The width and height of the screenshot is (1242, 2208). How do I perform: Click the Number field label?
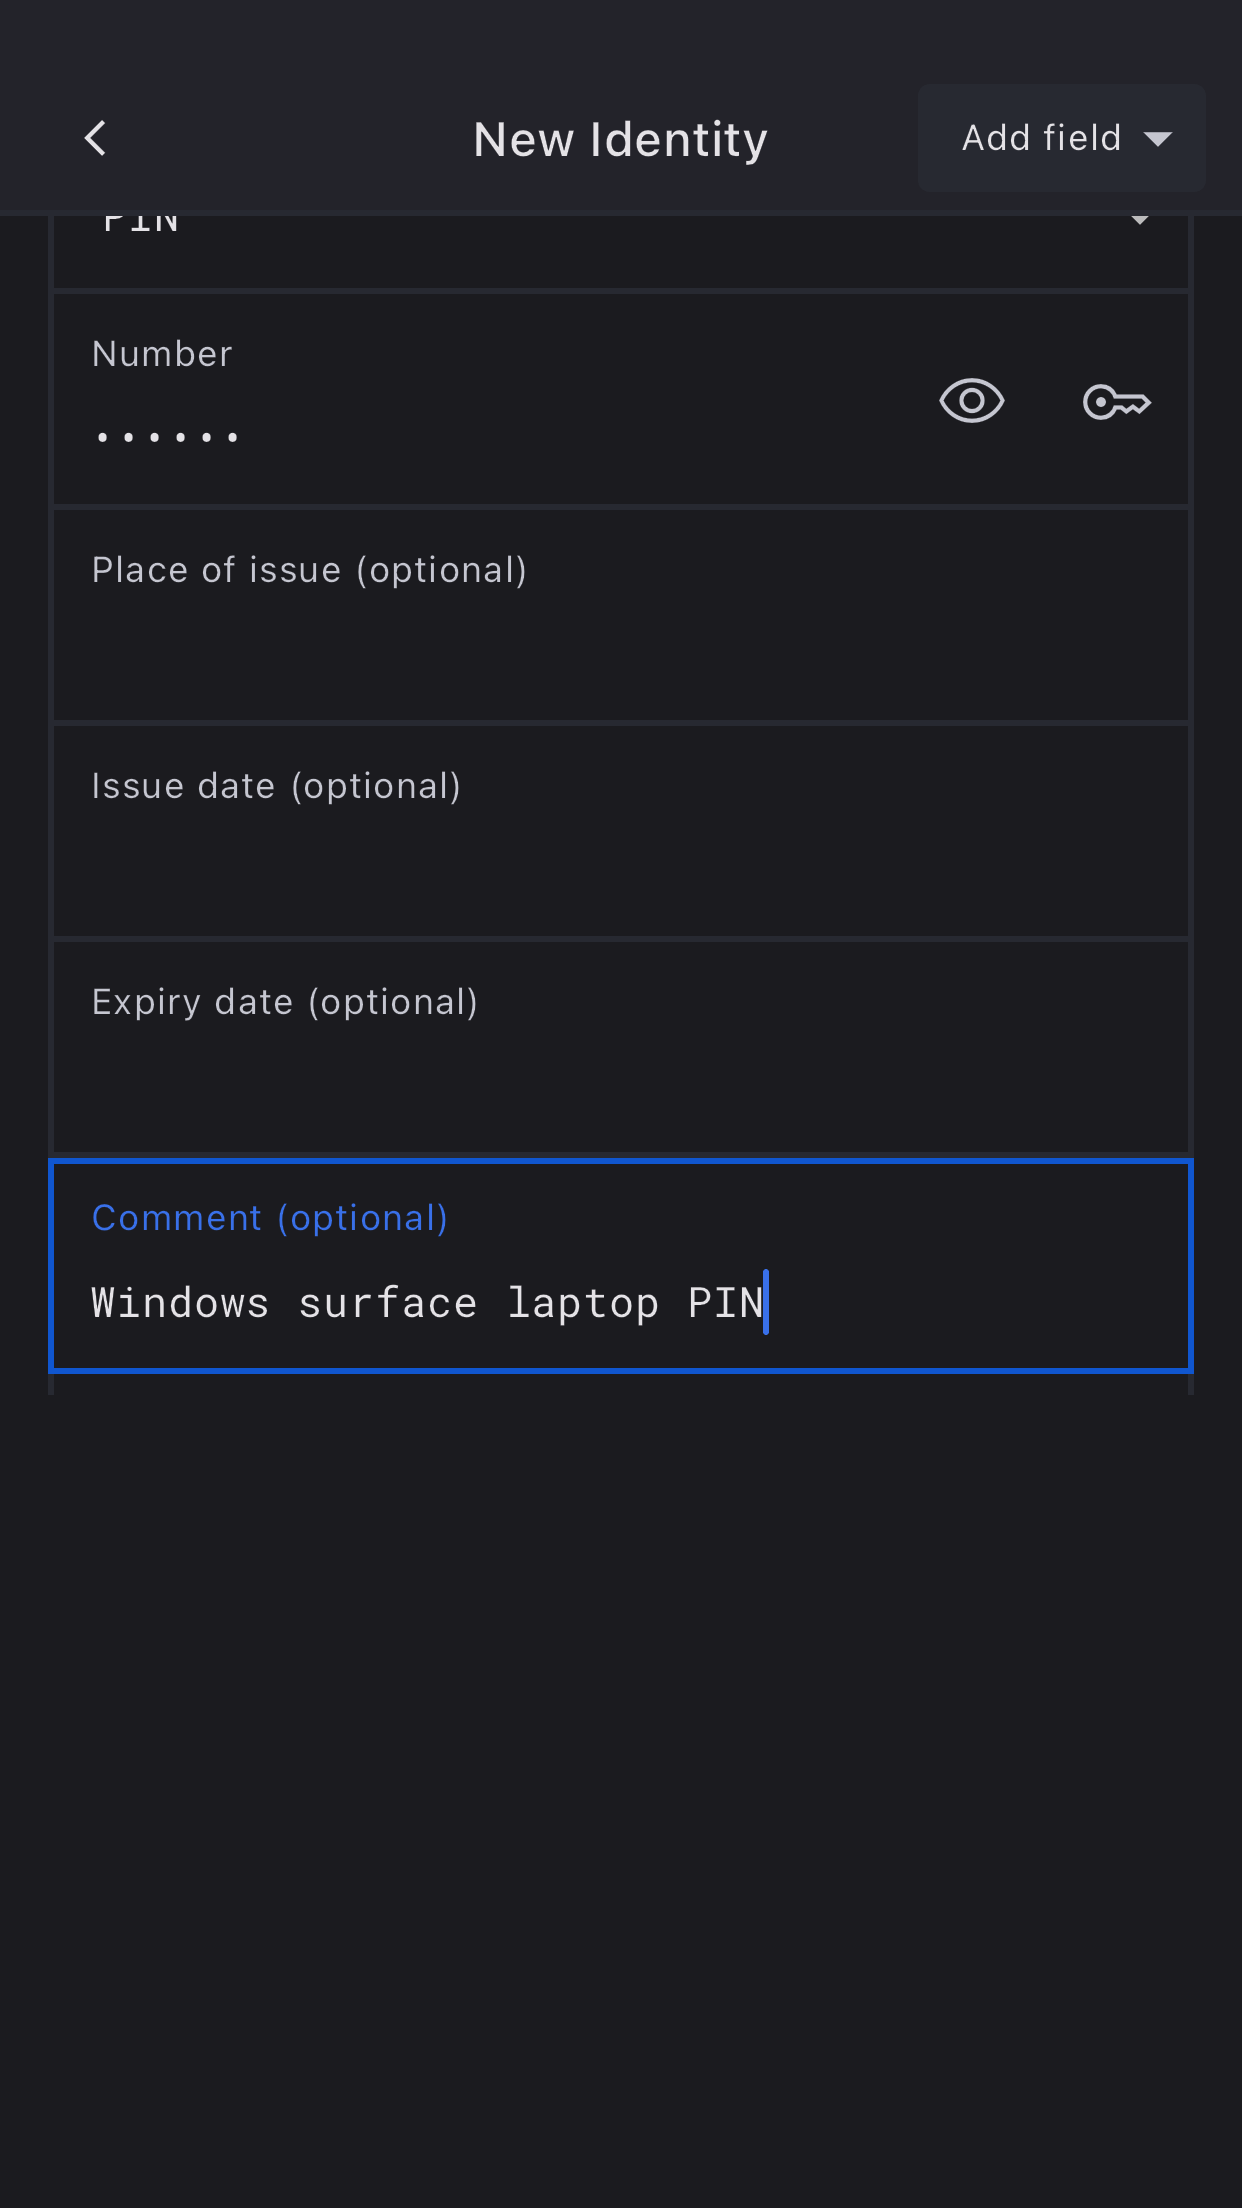[162, 354]
